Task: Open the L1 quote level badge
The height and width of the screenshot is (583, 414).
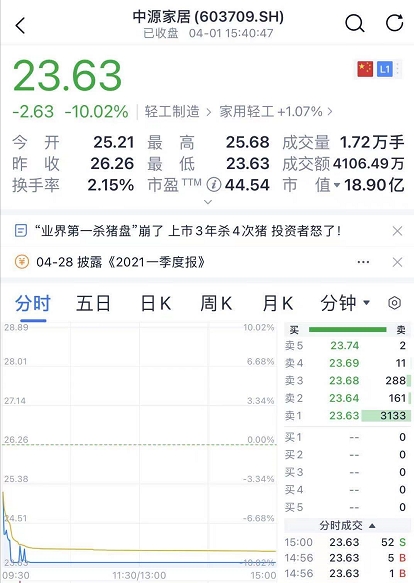Action: pos(385,70)
